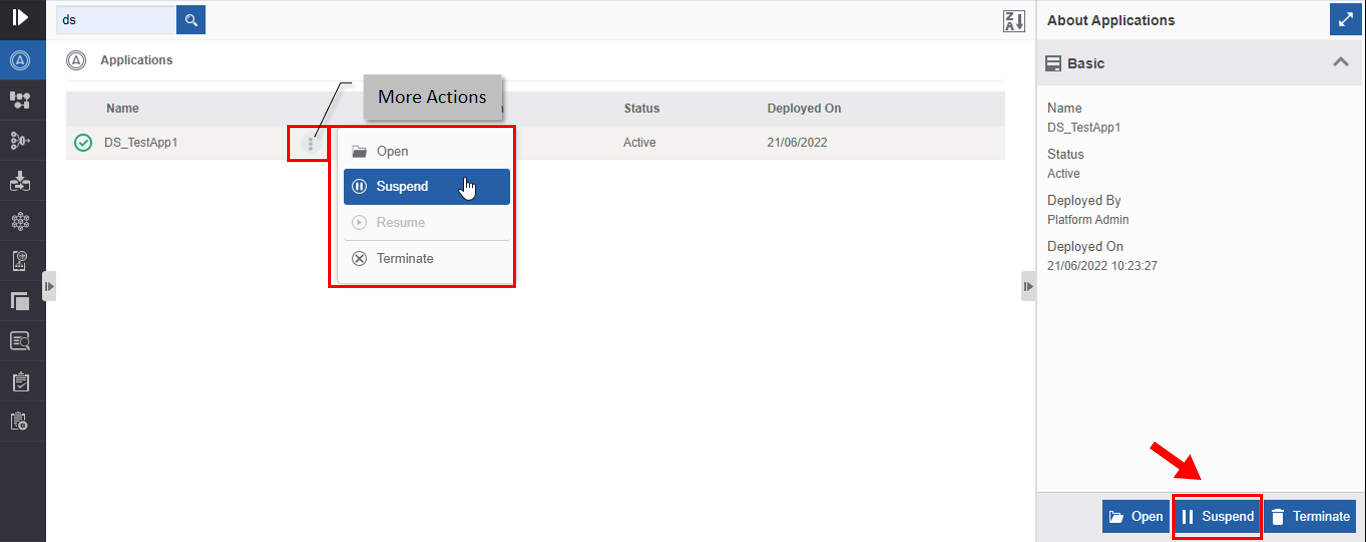This screenshot has height=542, width=1366.
Task: Click the Terminate button in details panel
Action: [1310, 517]
